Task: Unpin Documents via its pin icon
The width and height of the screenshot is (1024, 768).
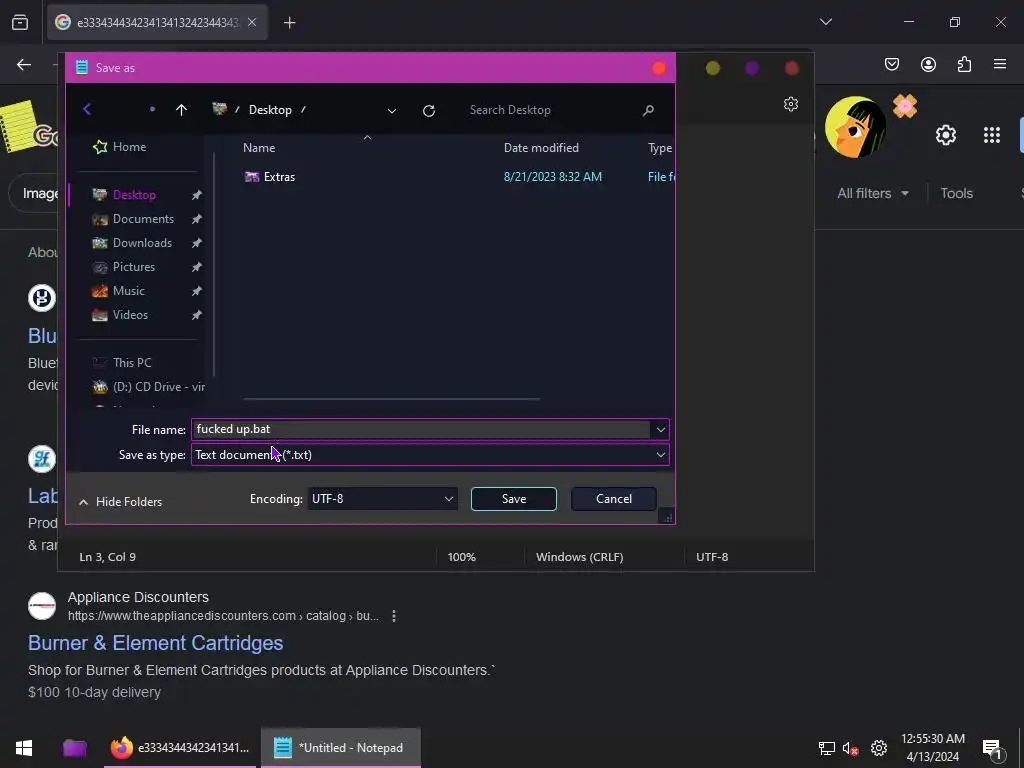Action: pyautogui.click(x=197, y=219)
